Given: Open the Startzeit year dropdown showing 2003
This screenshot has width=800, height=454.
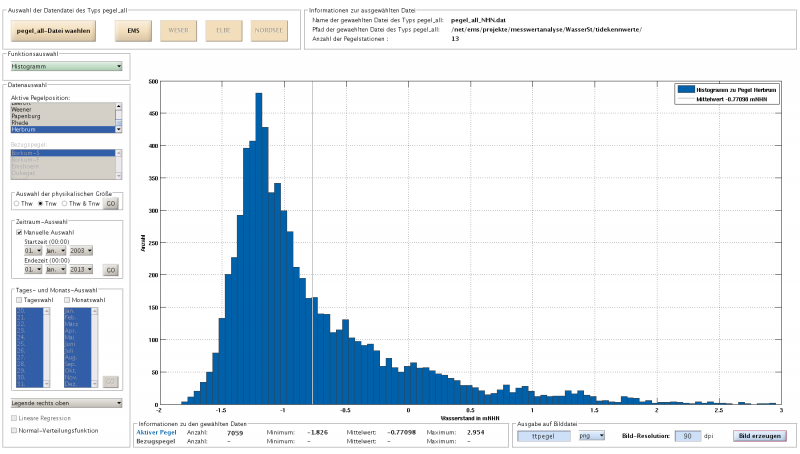Looking at the screenshot, I should (81, 250).
